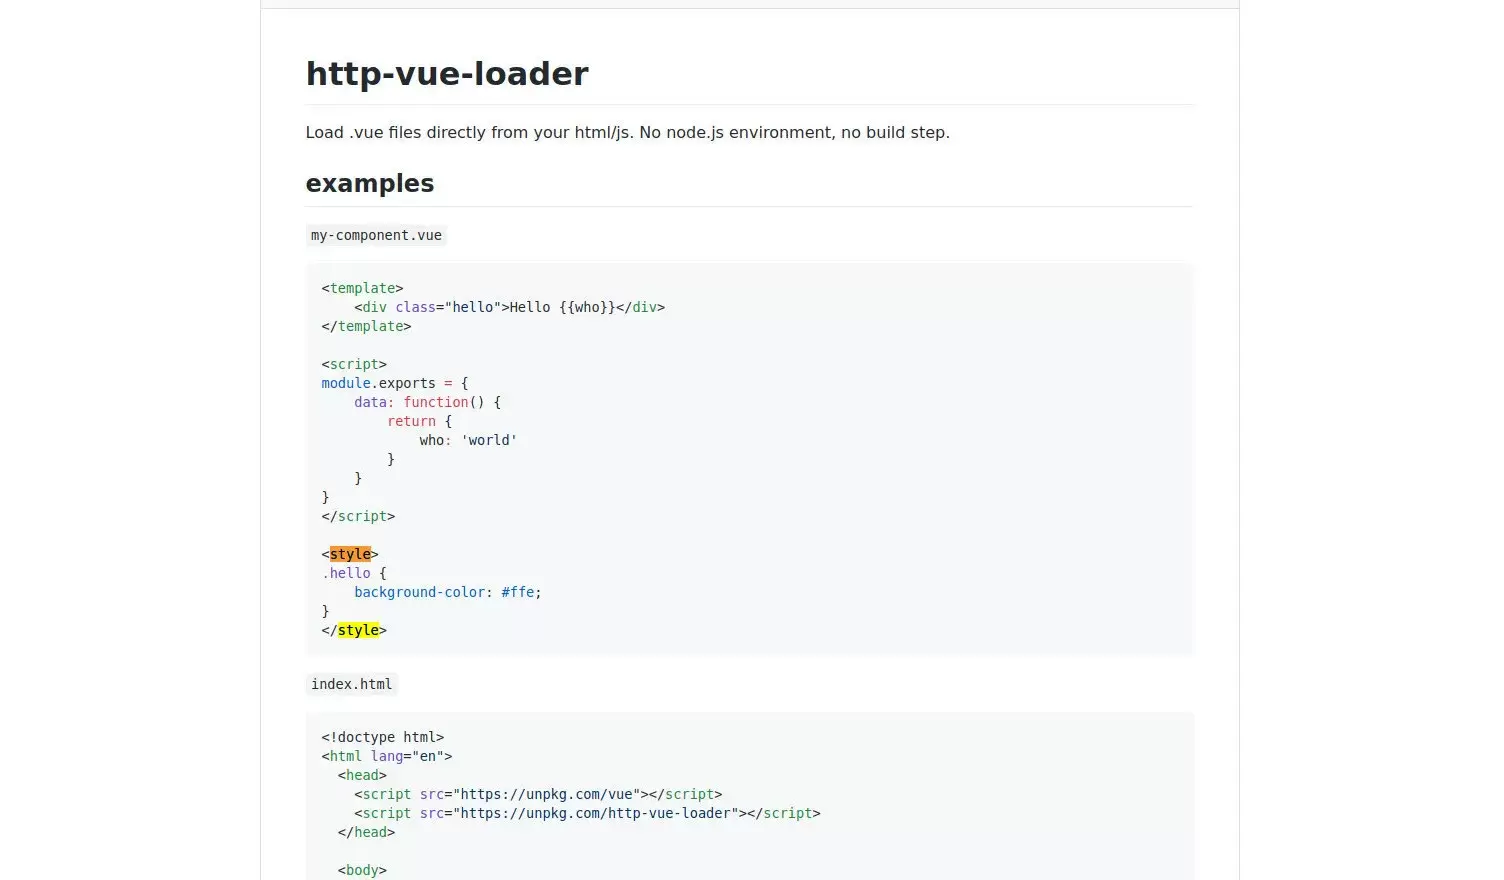Click the background-color: #ffe line
Viewport: 1504px width, 880px height.
(x=448, y=592)
